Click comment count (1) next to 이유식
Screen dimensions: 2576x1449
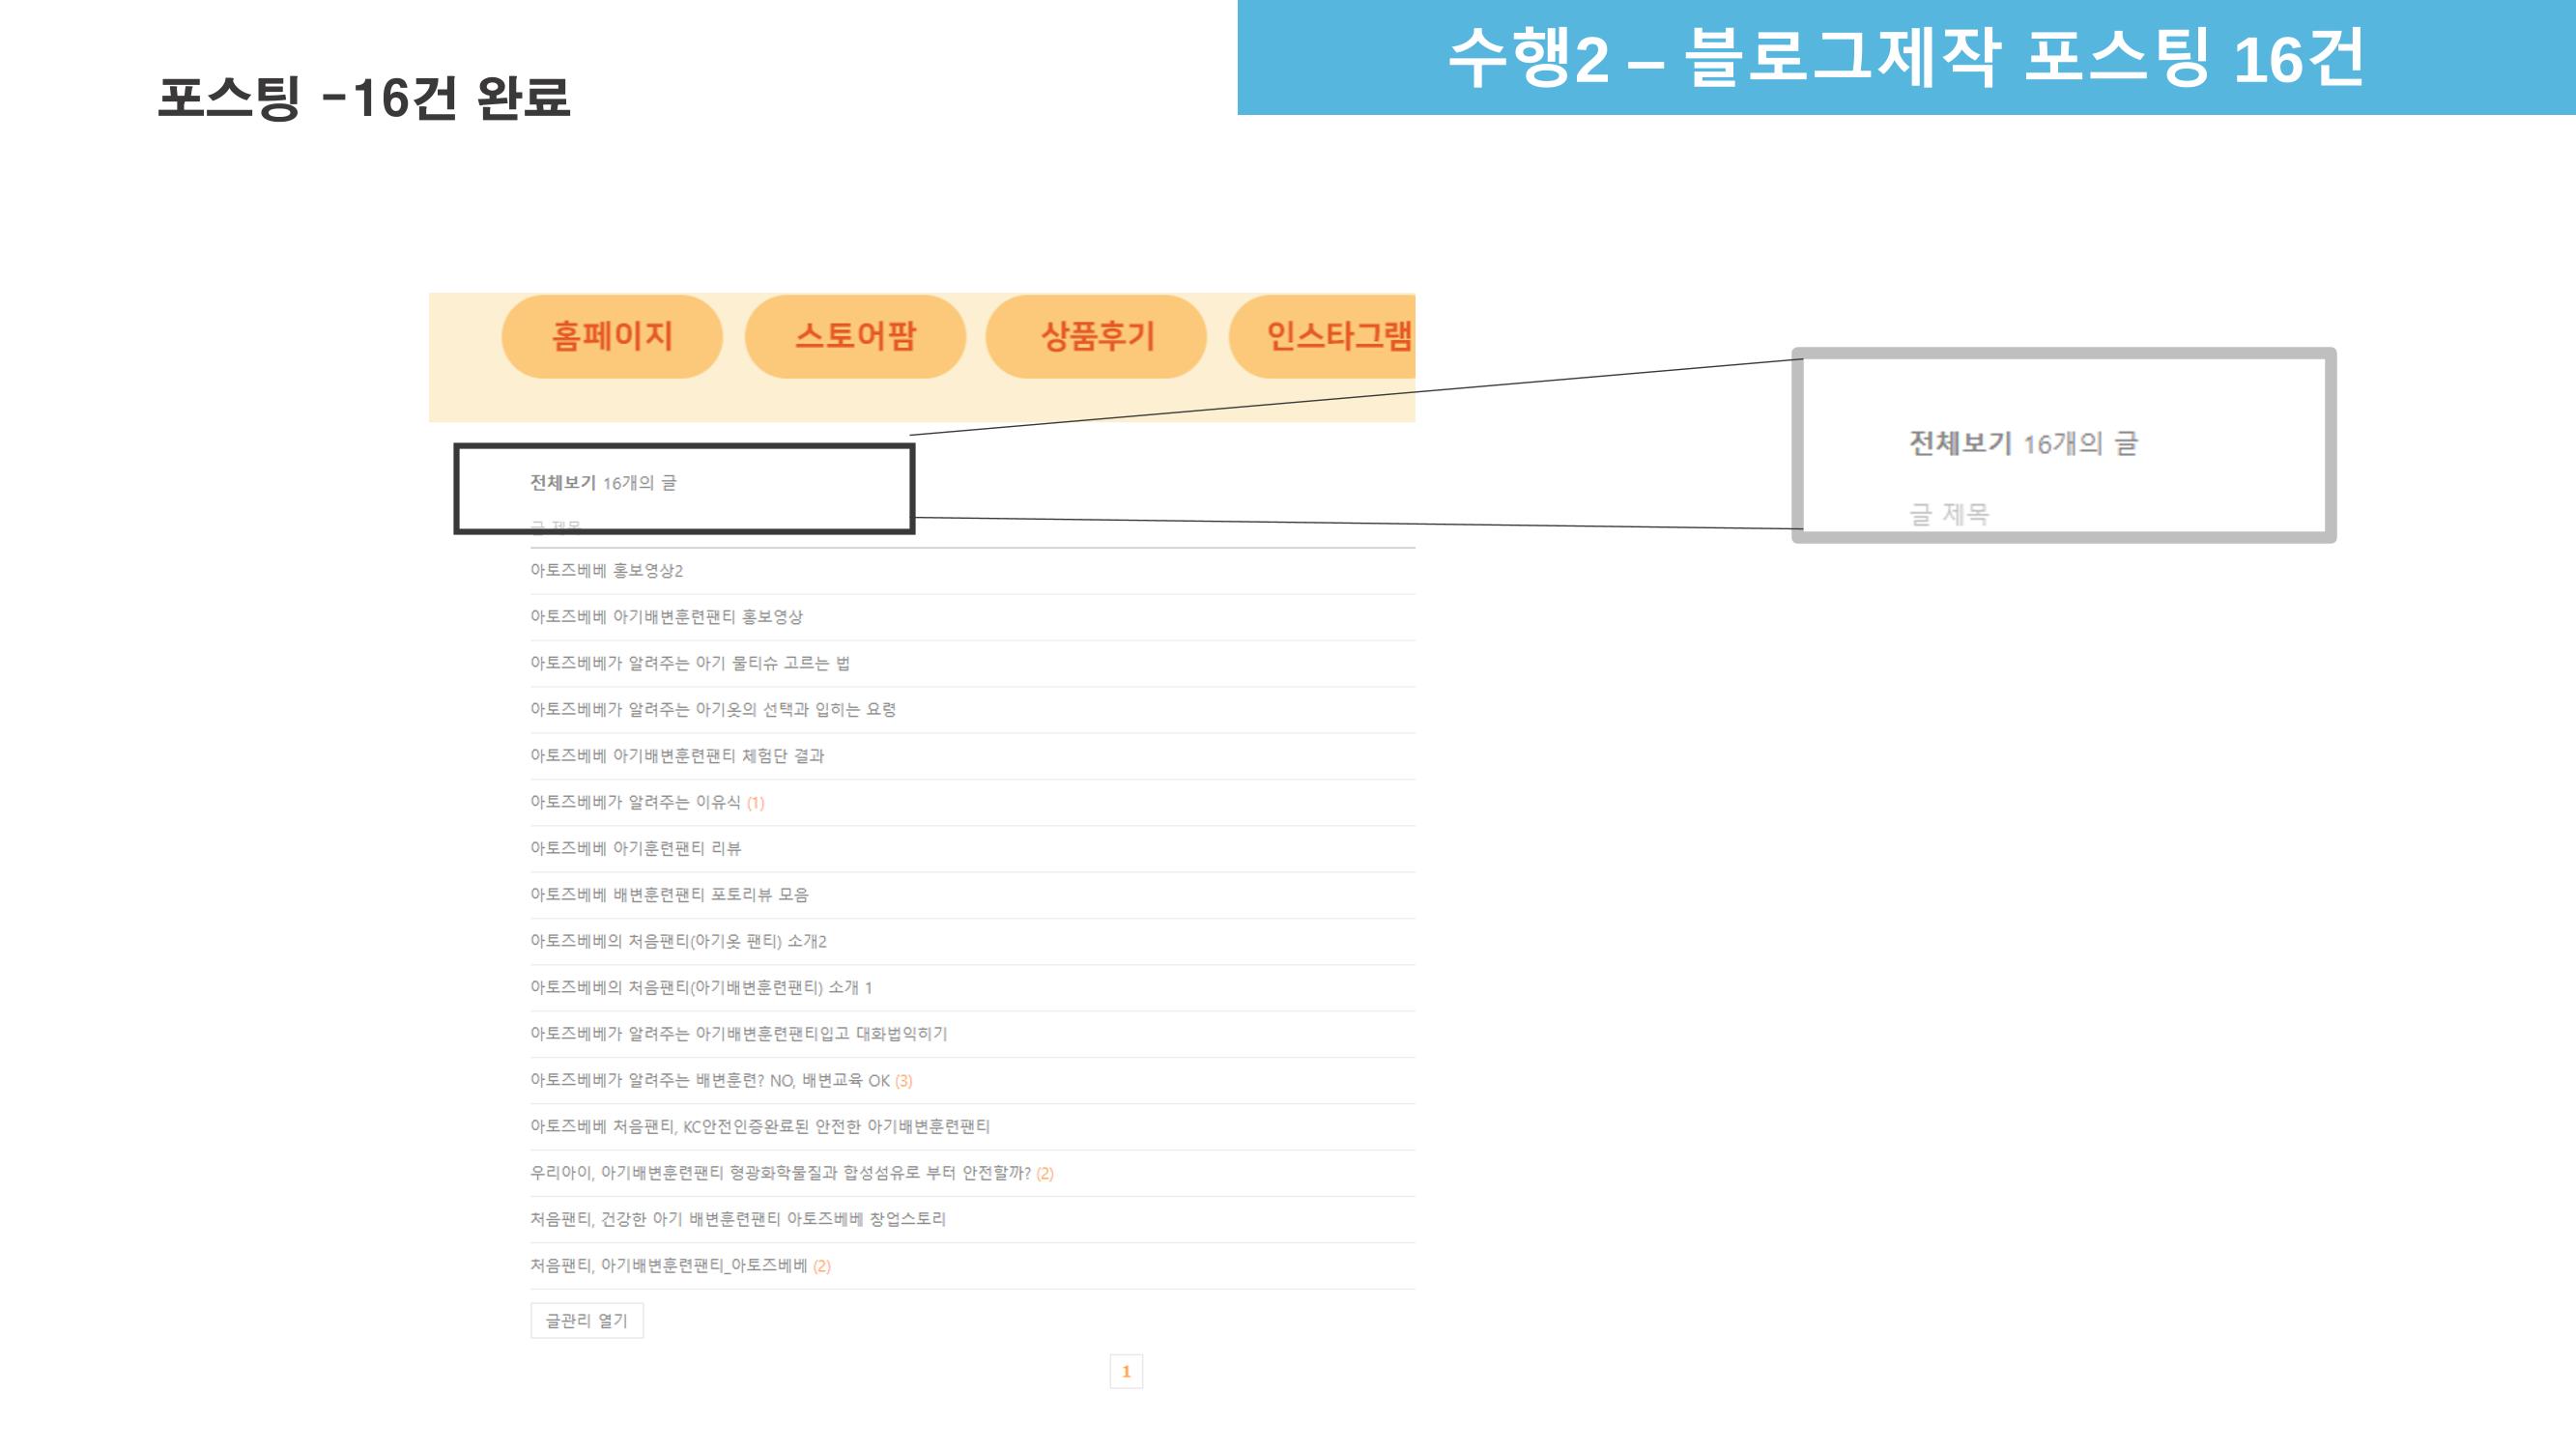tap(755, 803)
